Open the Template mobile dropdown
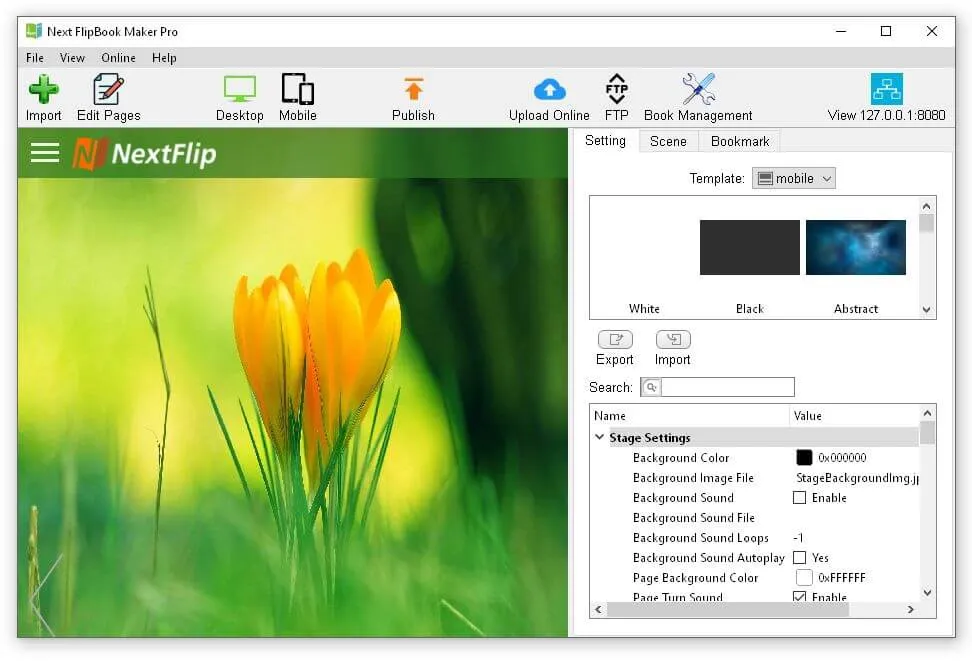 click(794, 179)
